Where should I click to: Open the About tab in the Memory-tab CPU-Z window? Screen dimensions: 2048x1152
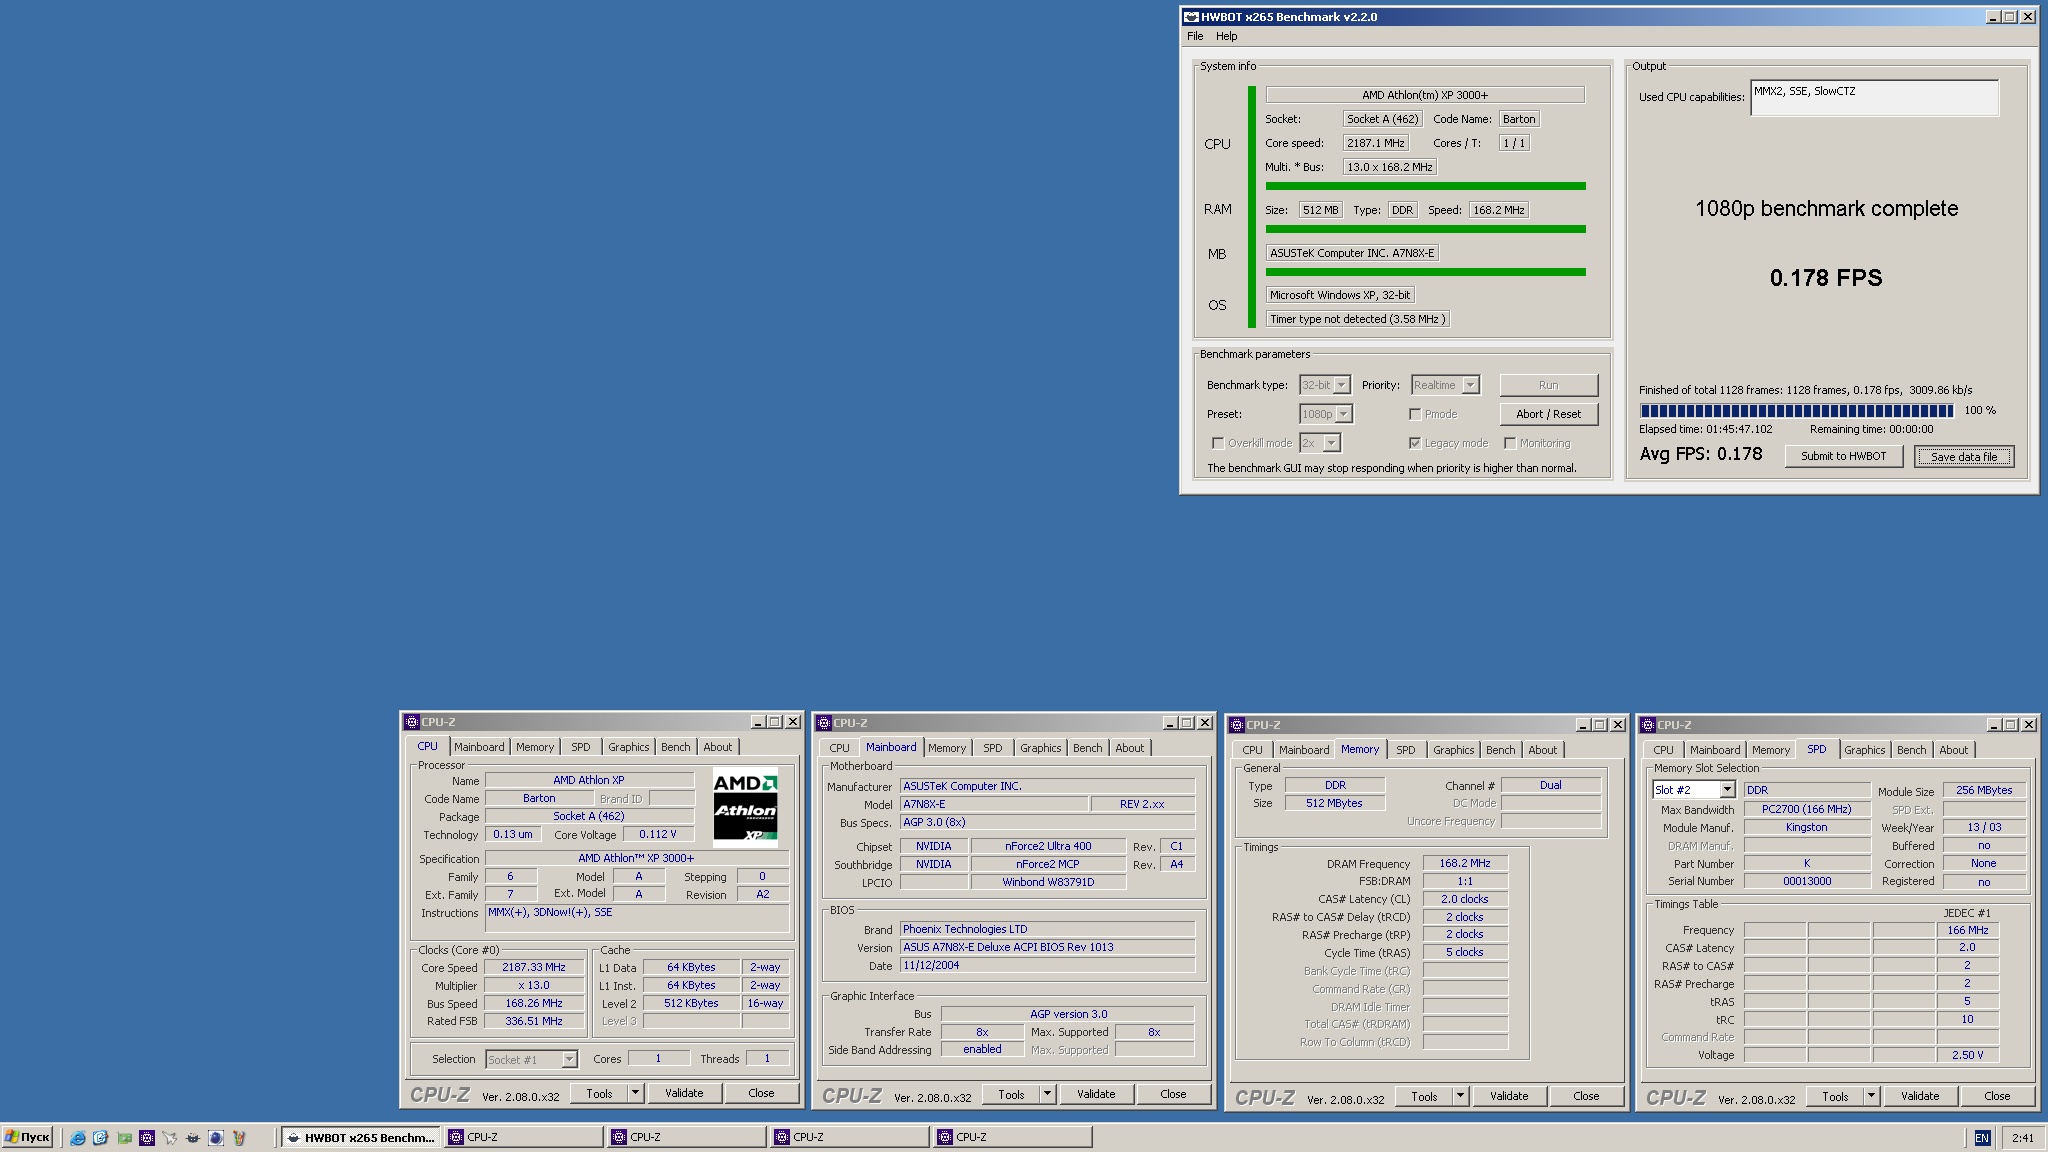[x=1543, y=750]
